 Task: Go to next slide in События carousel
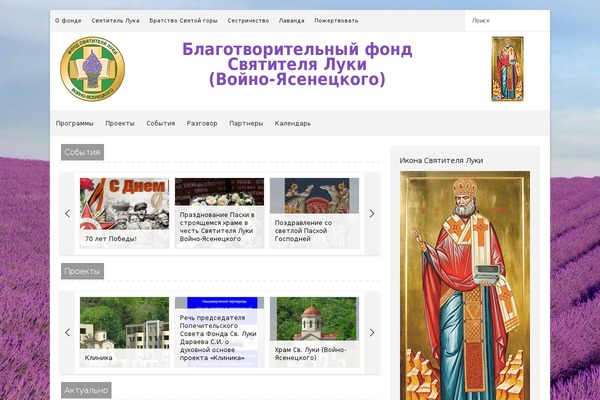coord(372,214)
